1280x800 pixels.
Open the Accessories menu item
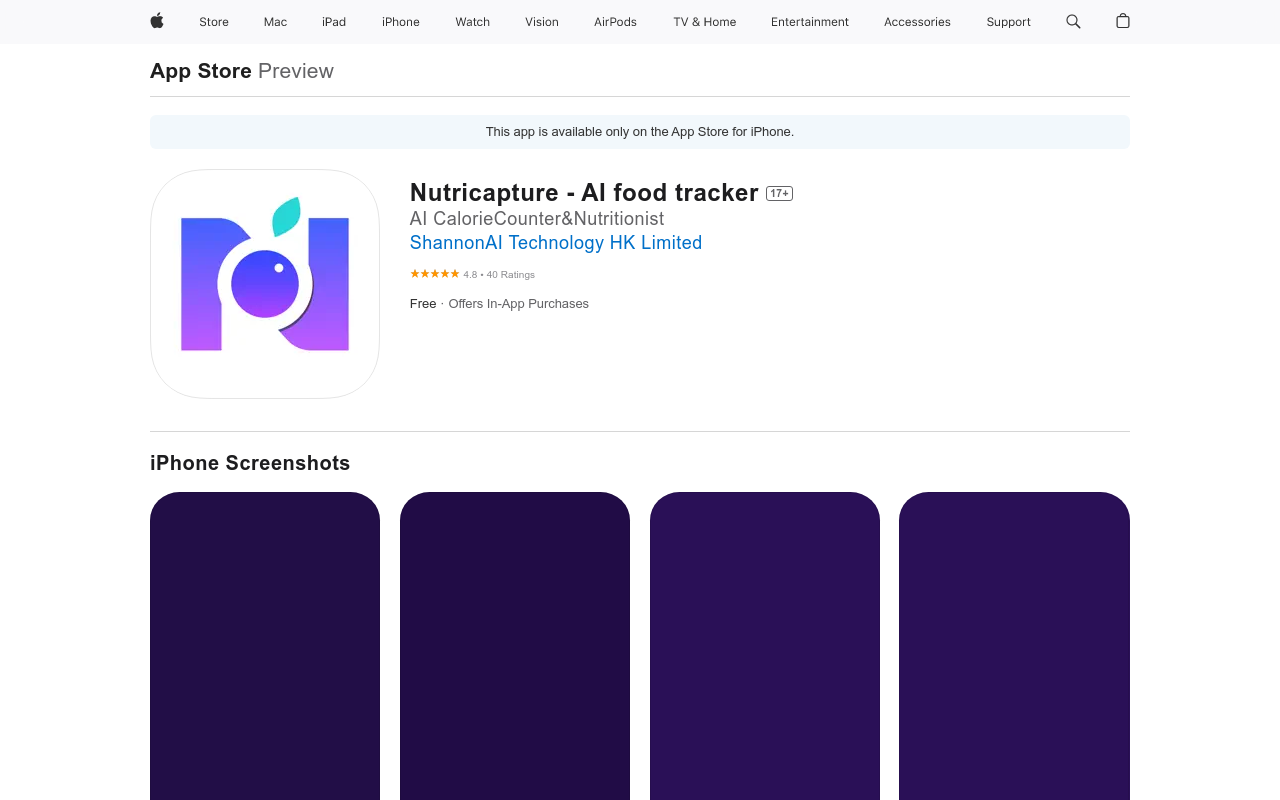(x=917, y=22)
